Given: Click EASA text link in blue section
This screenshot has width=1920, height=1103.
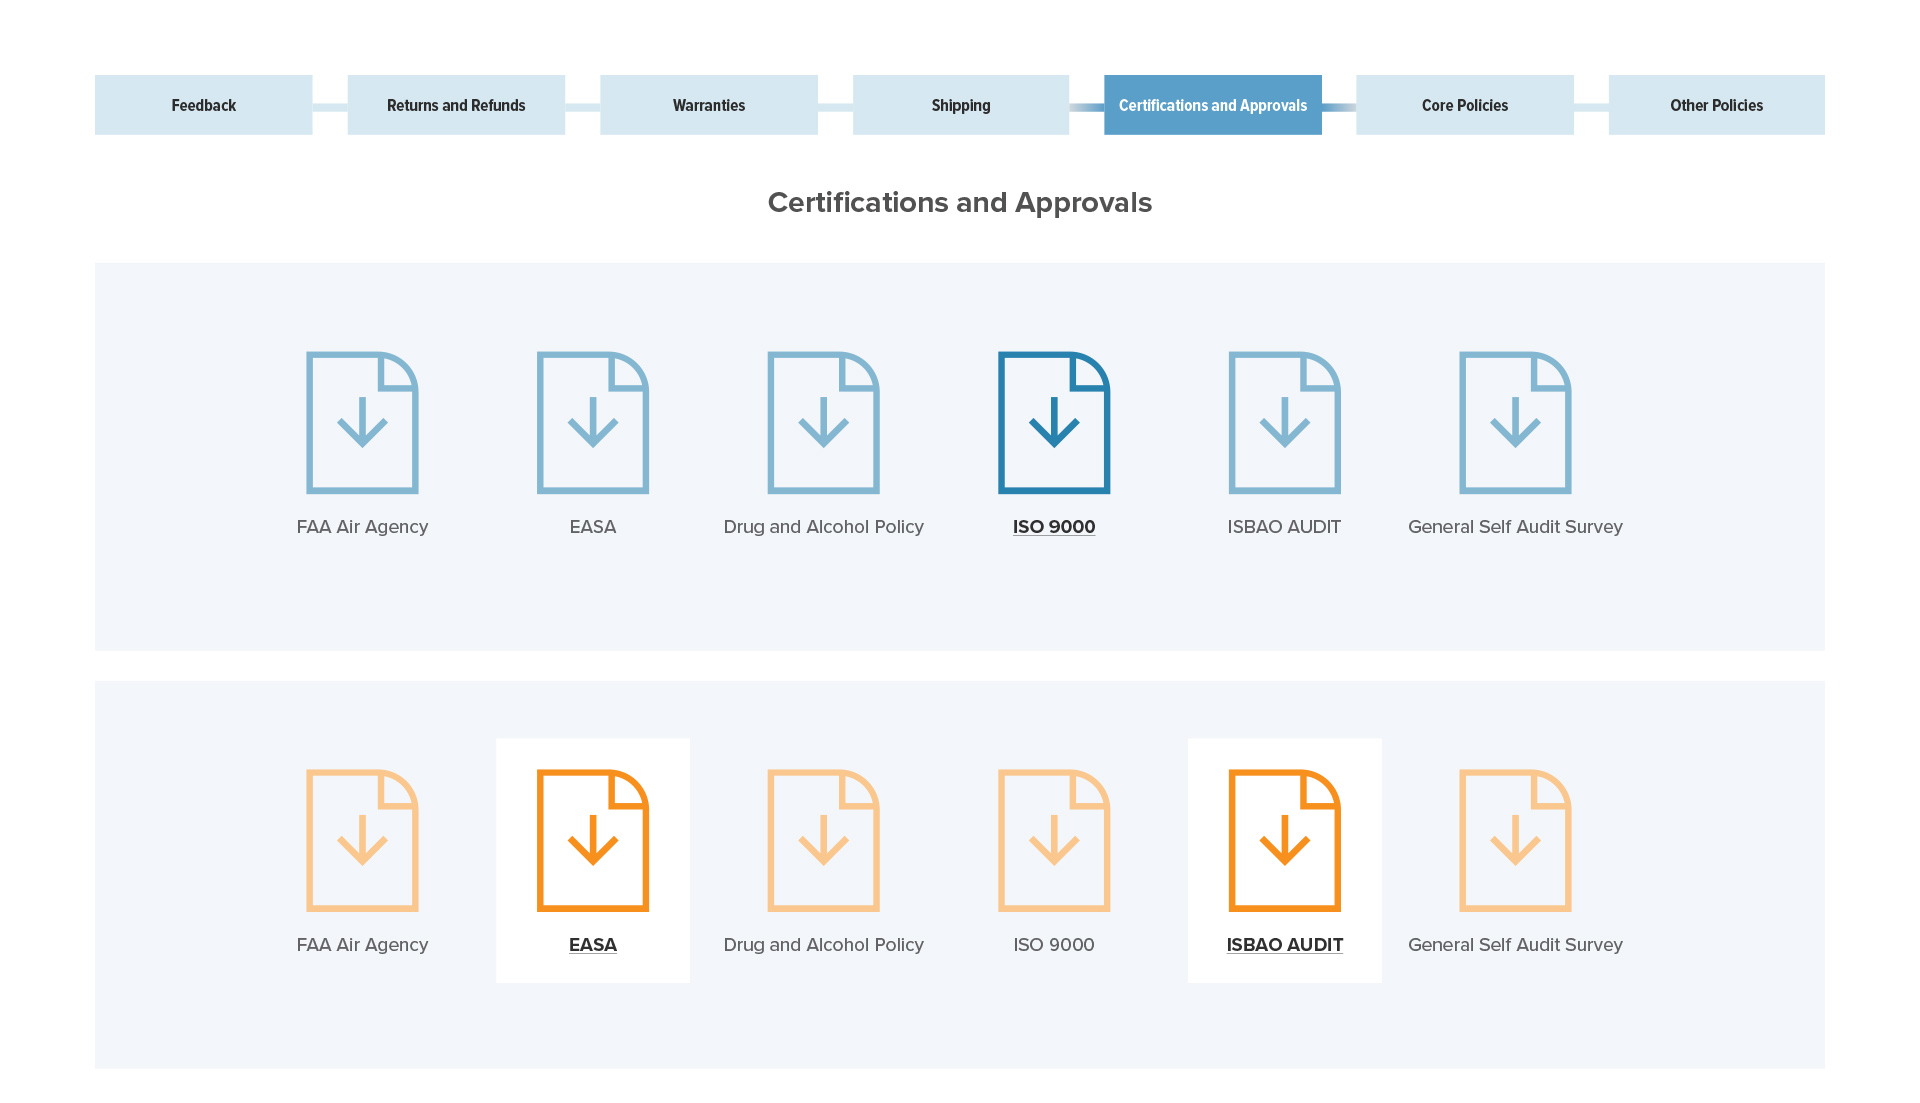Looking at the screenshot, I should [x=593, y=527].
